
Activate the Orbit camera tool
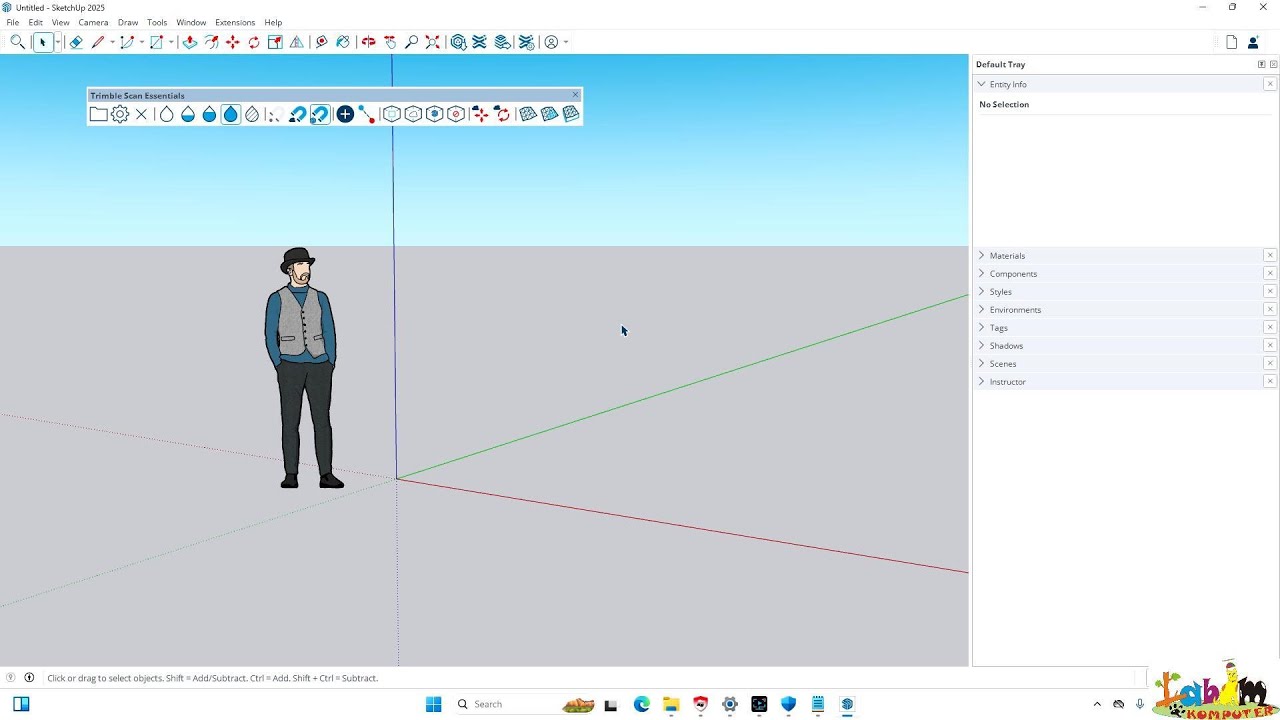pyautogui.click(x=369, y=42)
